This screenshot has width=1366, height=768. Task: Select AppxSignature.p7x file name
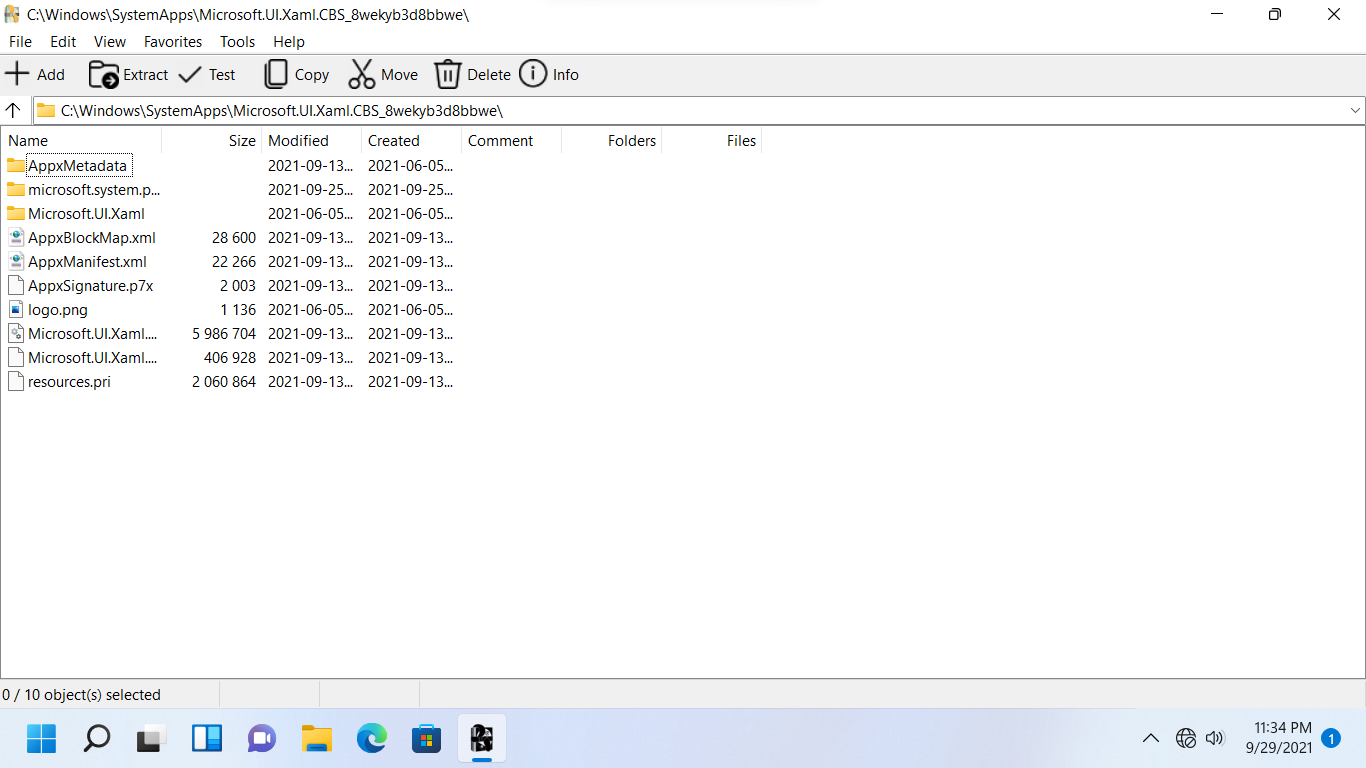pos(91,286)
